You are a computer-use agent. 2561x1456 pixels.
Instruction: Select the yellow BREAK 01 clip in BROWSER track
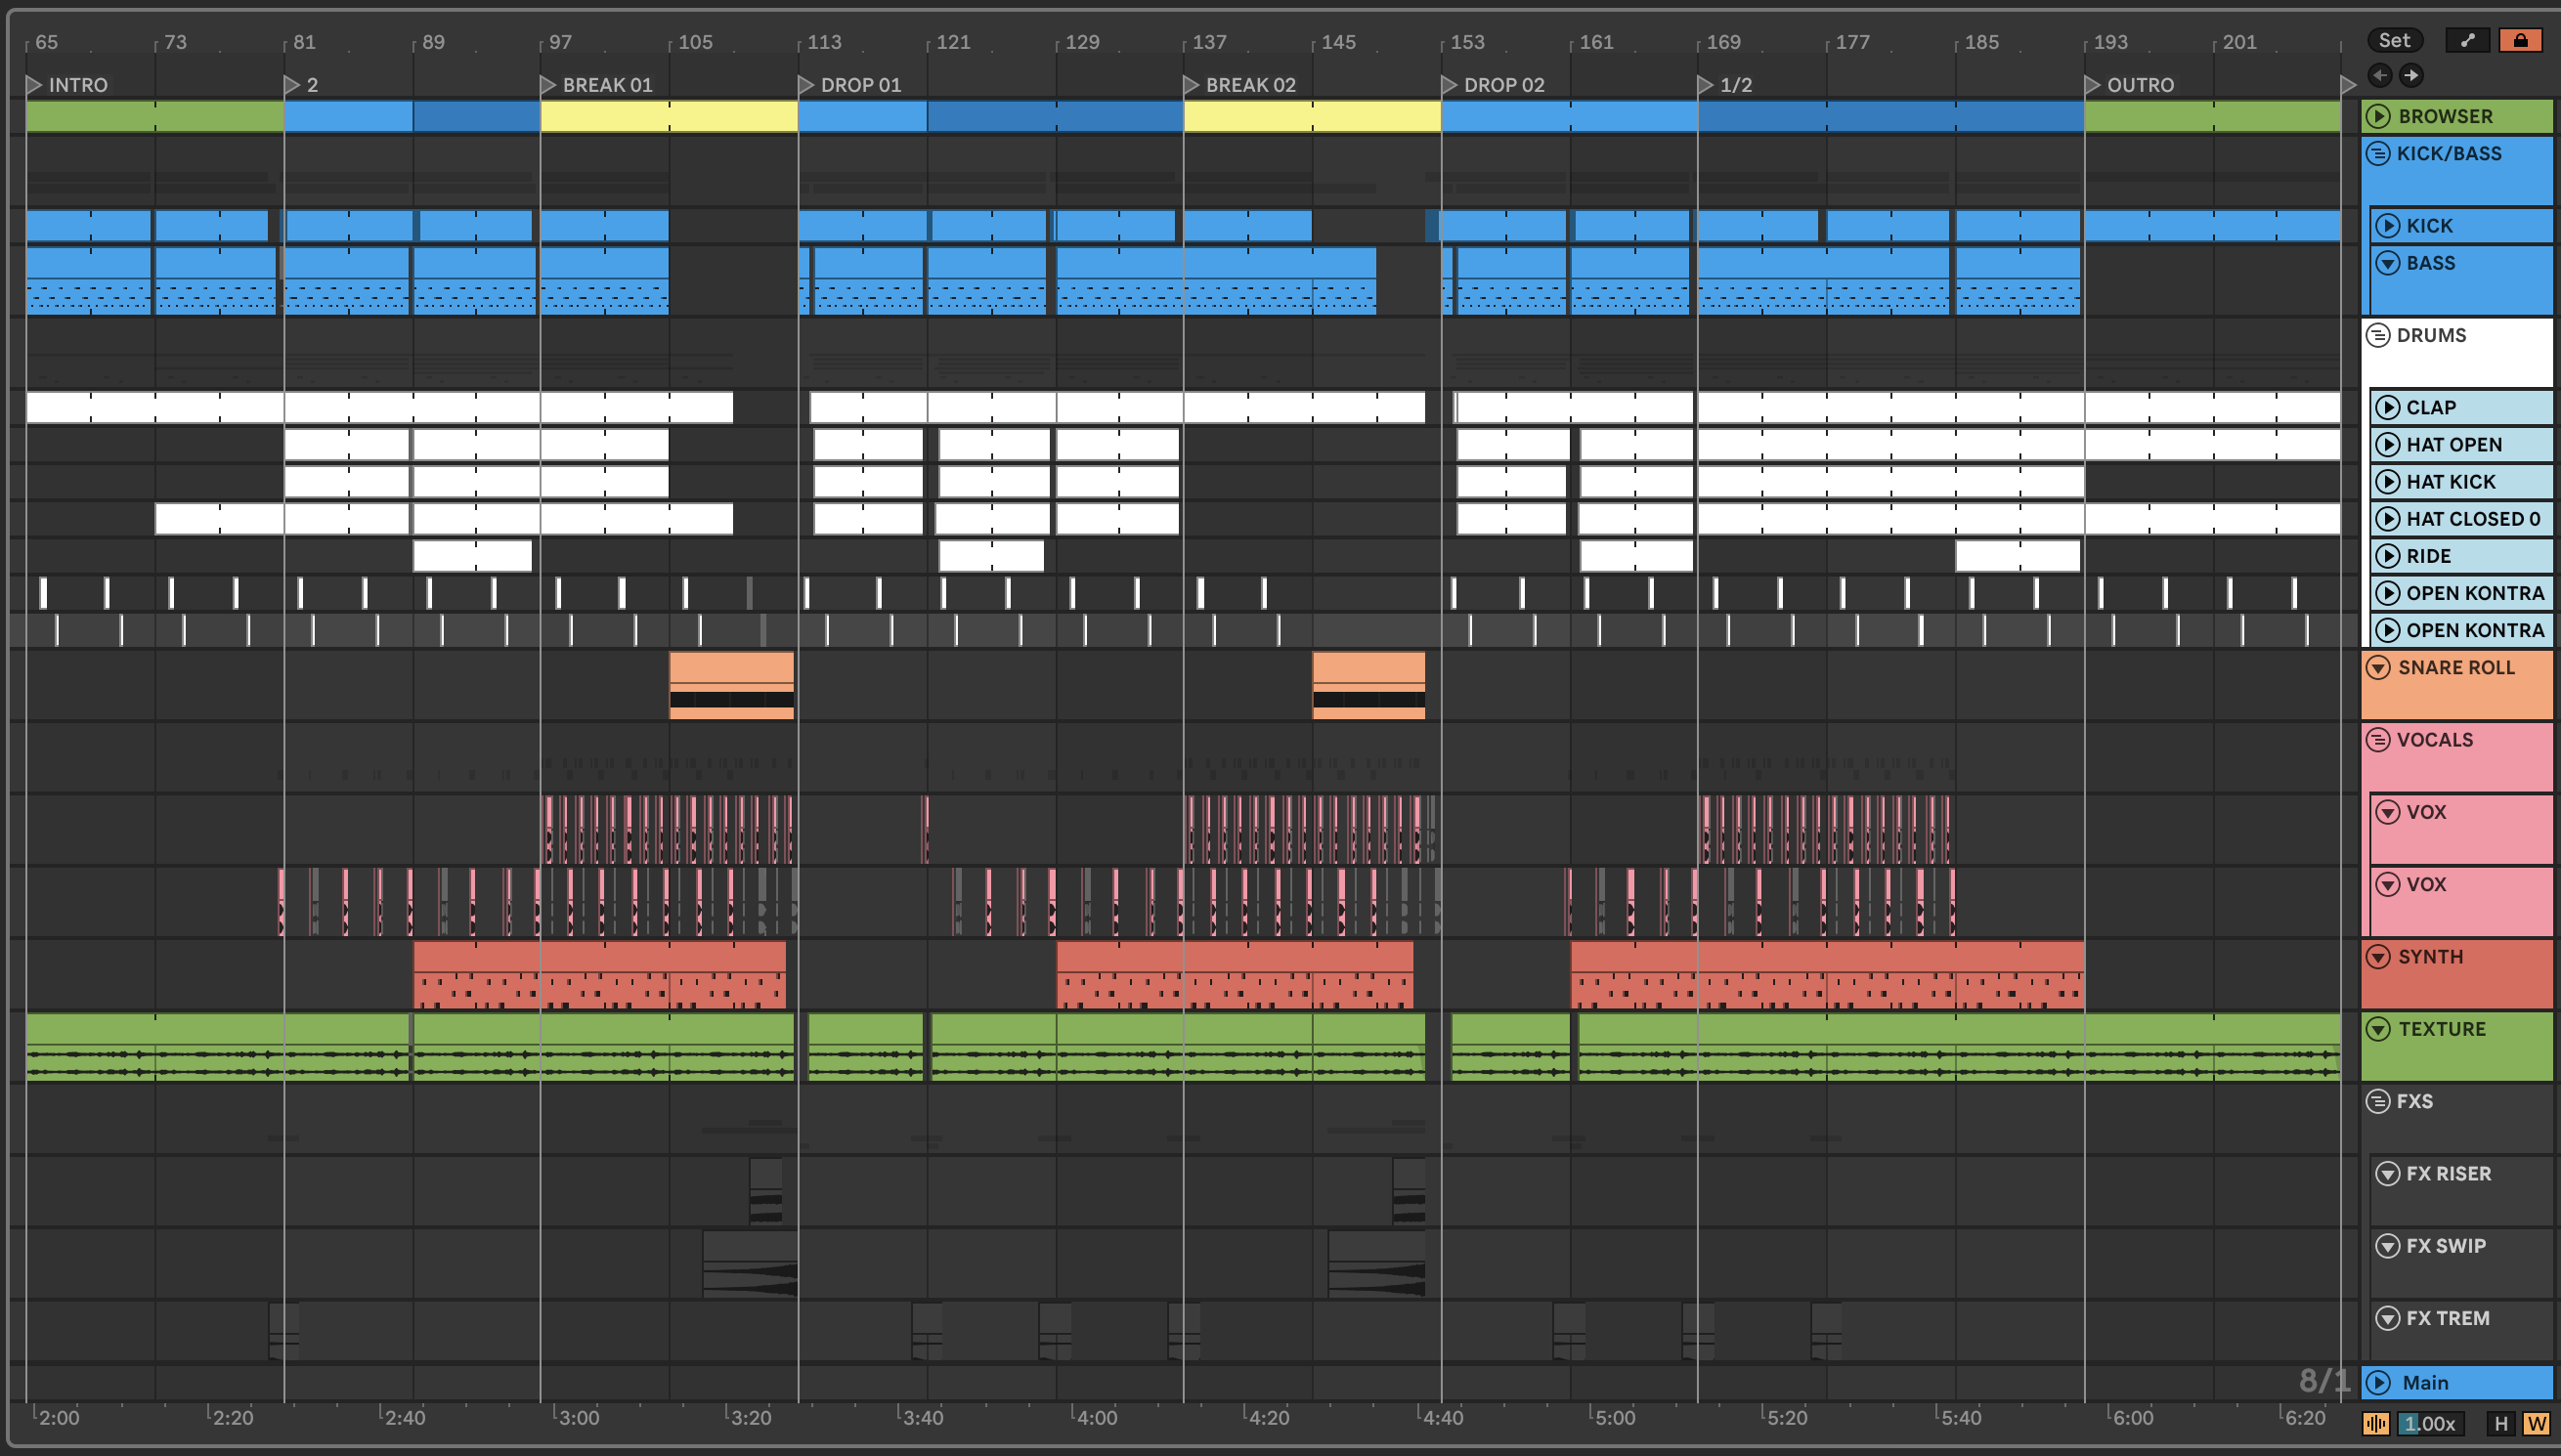pyautogui.click(x=669, y=116)
